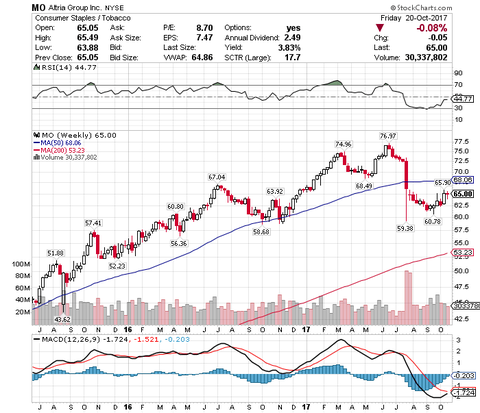The image size is (480, 413).
Task: Click the red MA(200) legend line swatch
Action: click(x=36, y=150)
